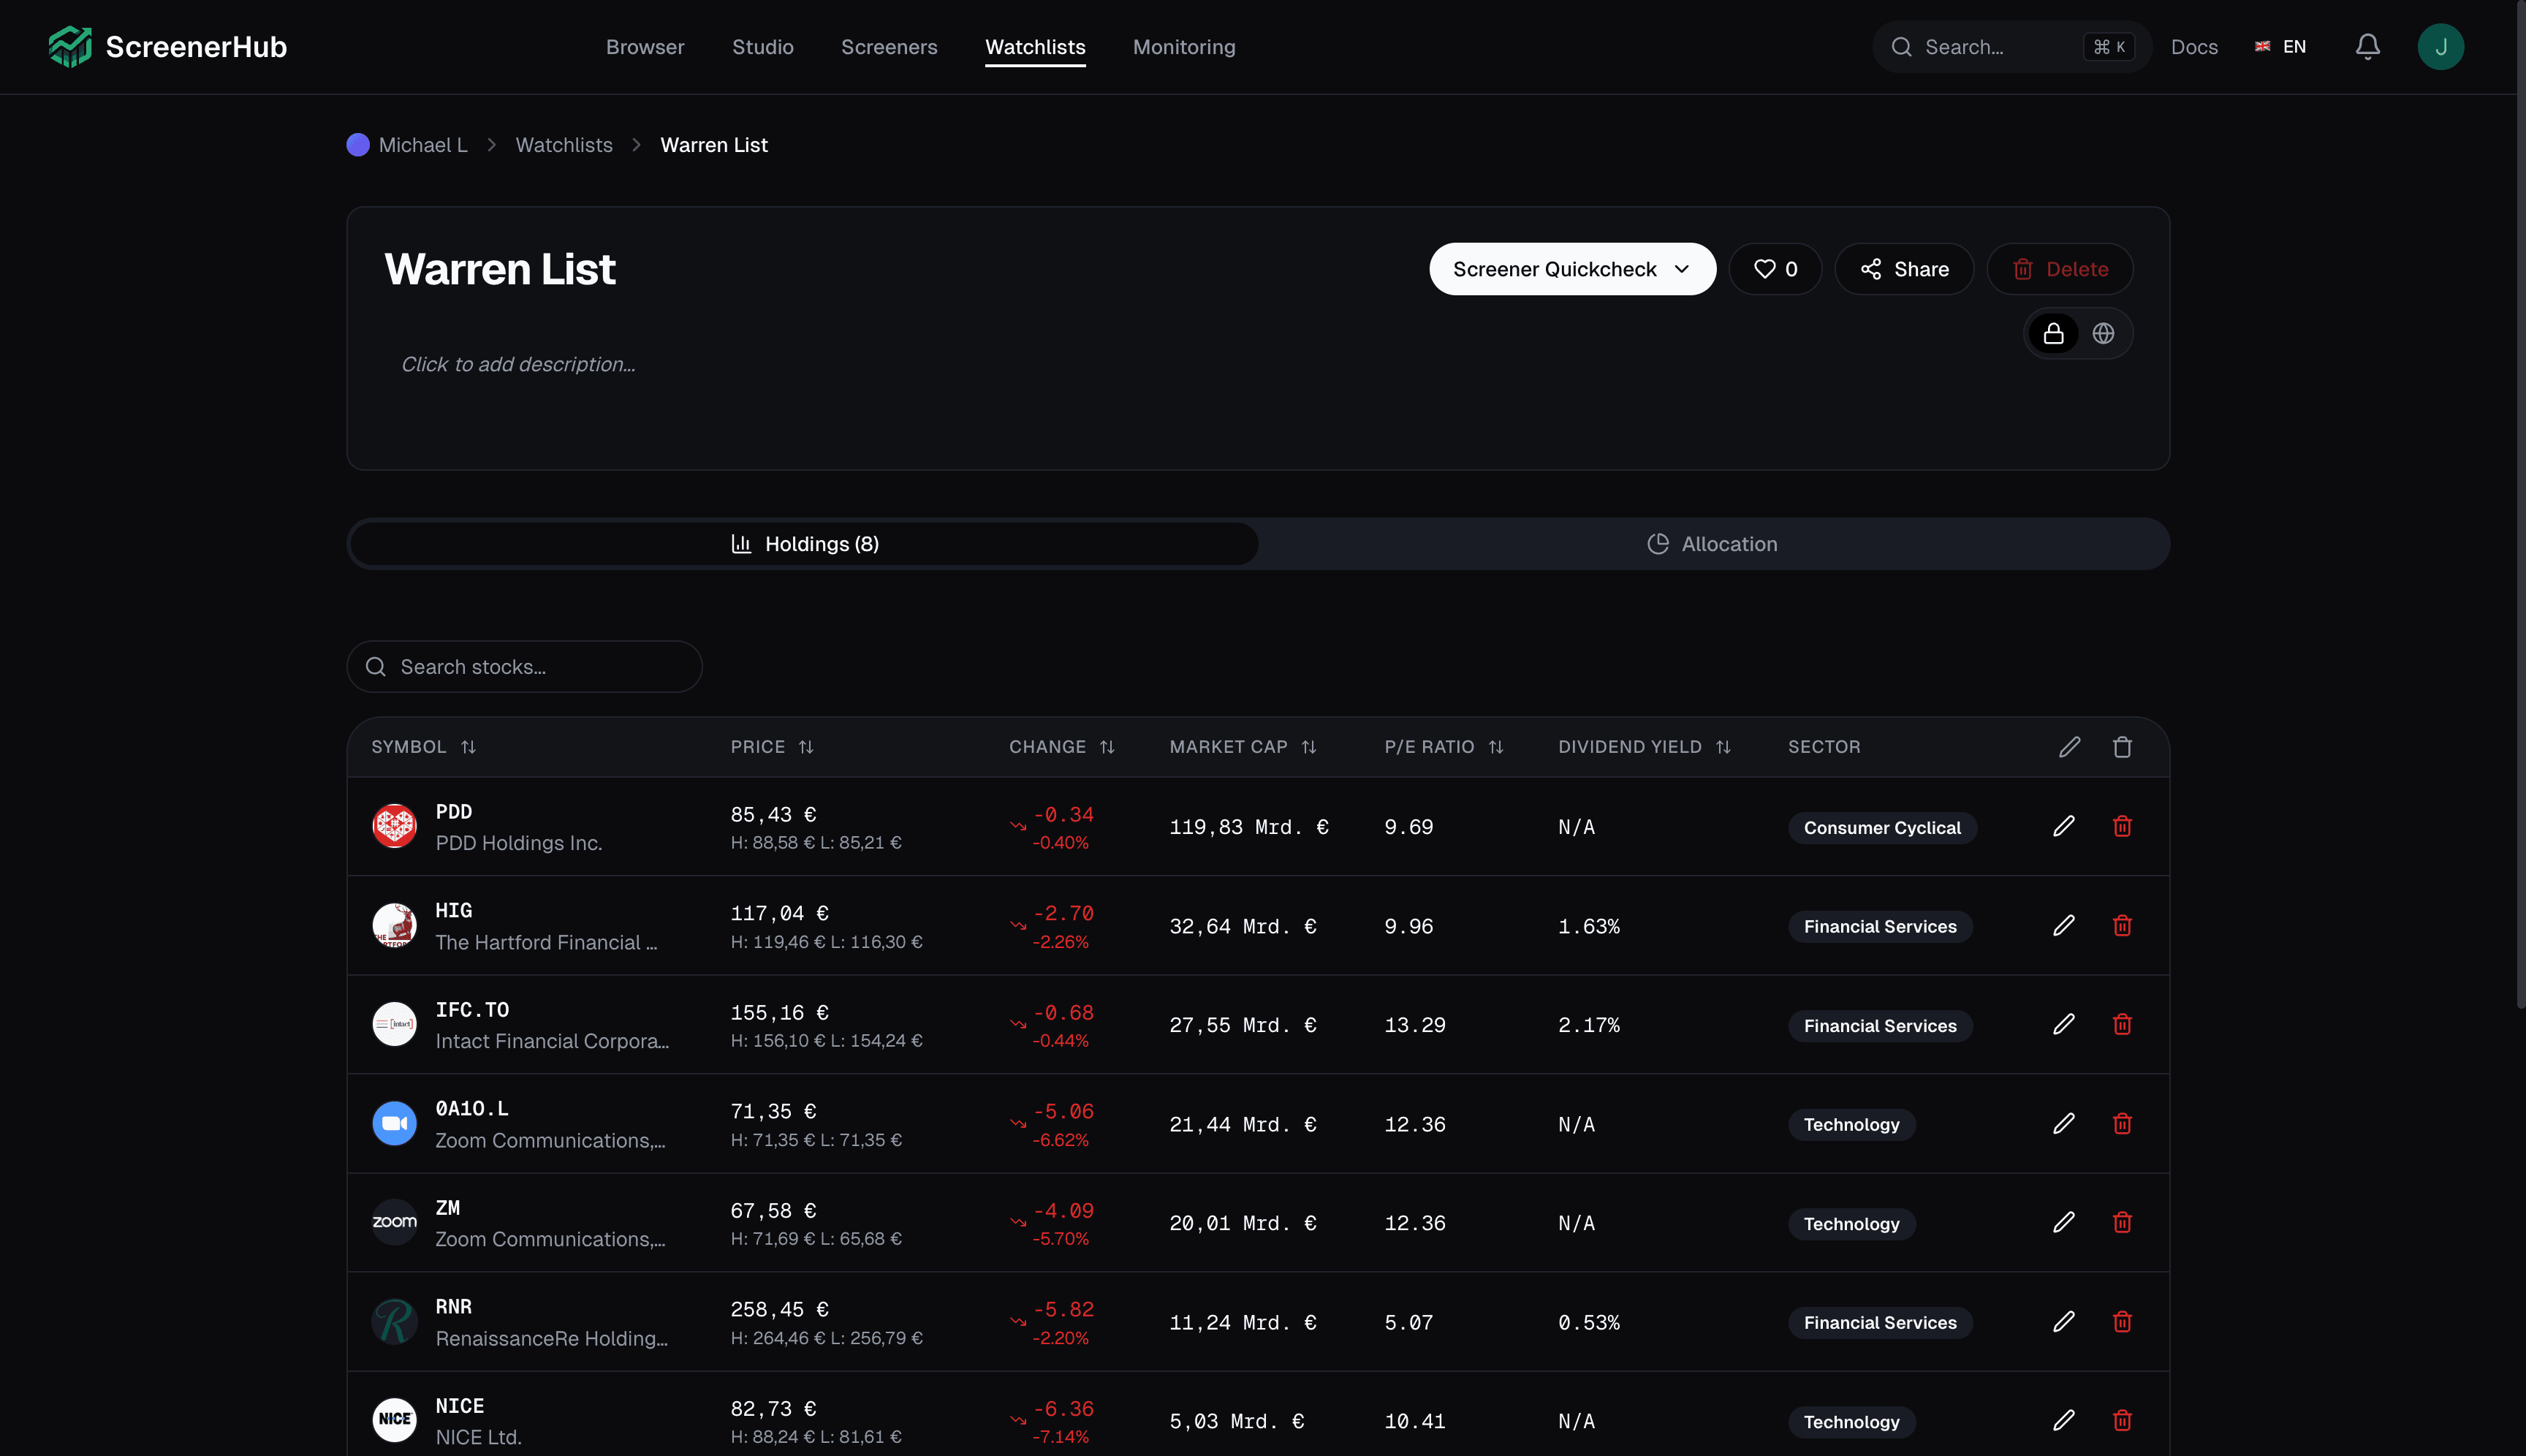Click the NICE company logo
The height and width of the screenshot is (1456, 2526).
(x=394, y=1420)
